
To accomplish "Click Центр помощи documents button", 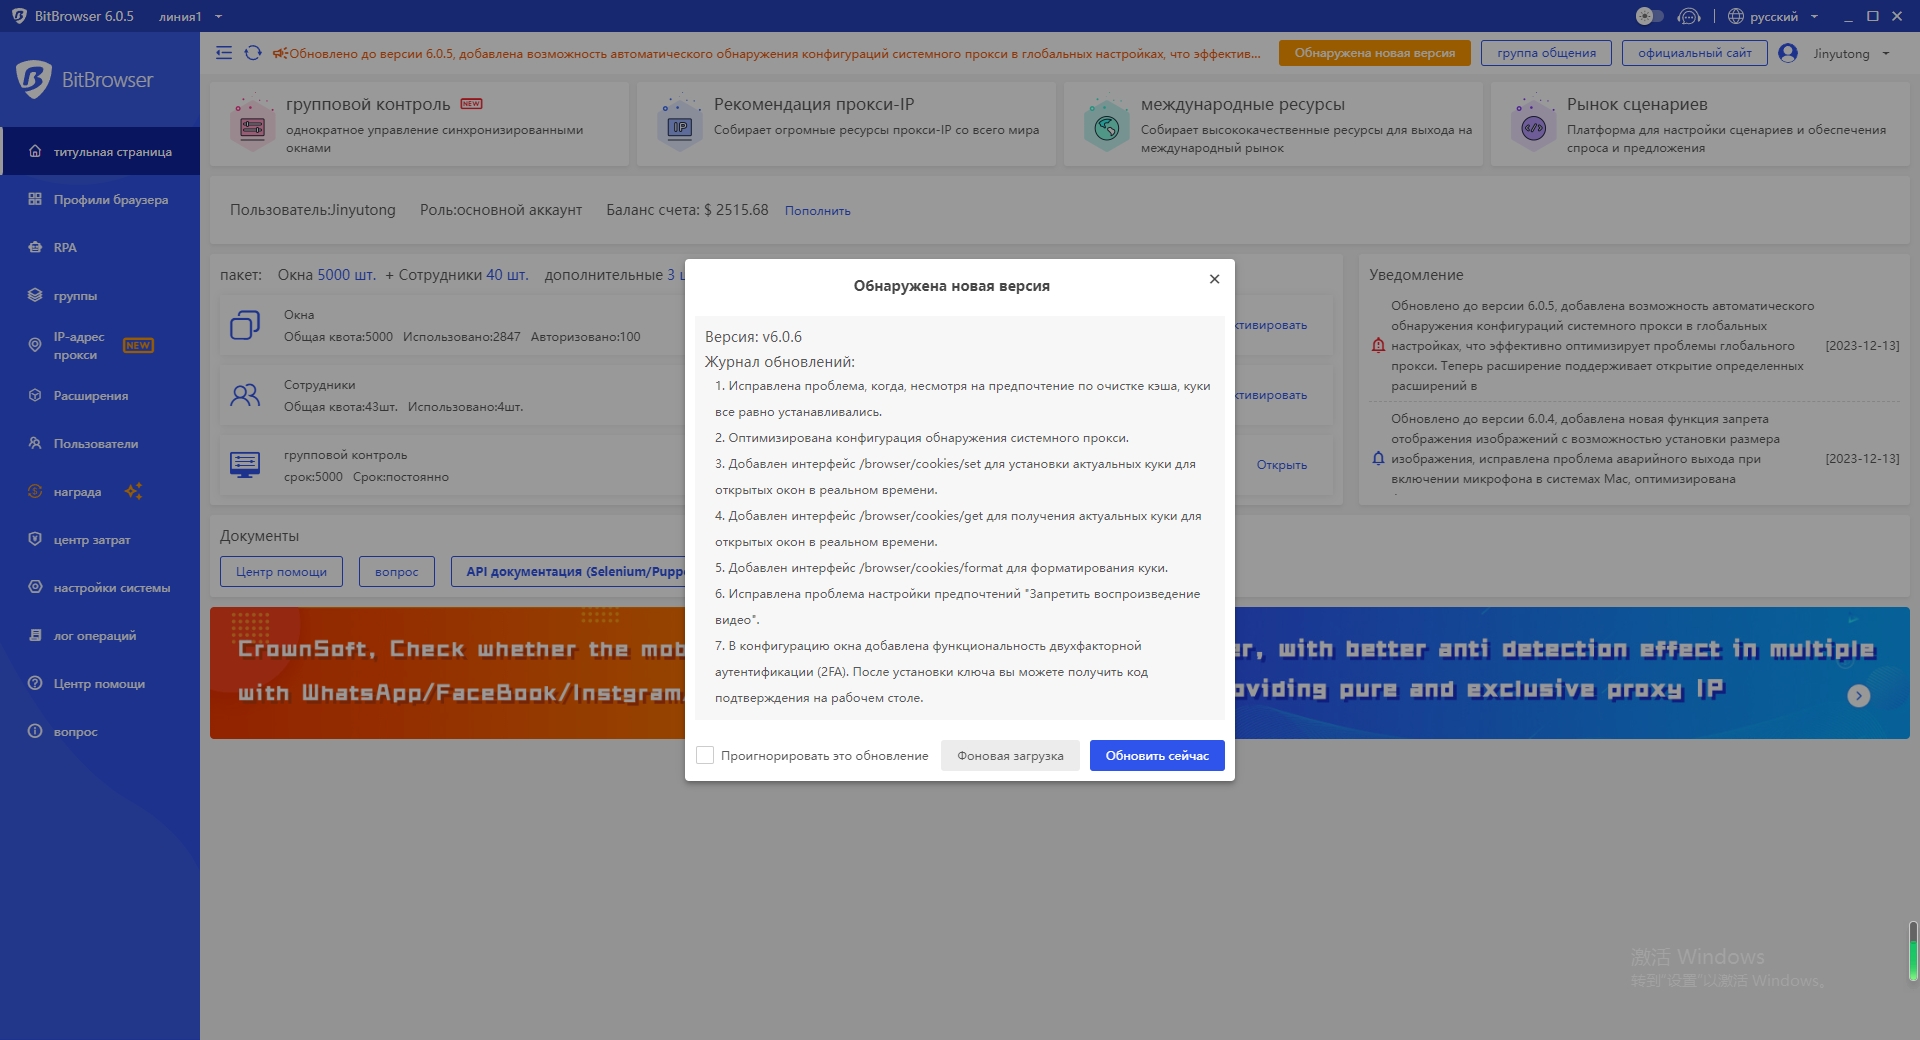I will 281,571.
